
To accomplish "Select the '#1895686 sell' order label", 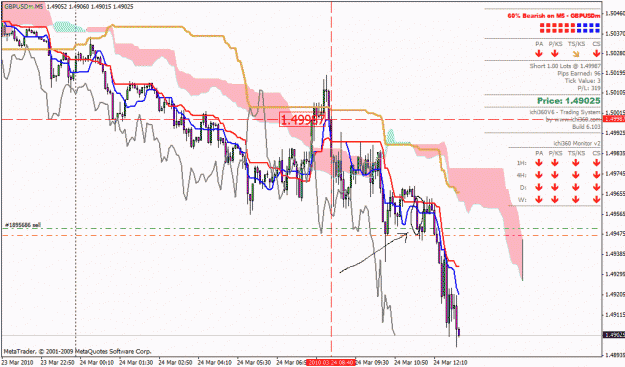I will point(23,225).
